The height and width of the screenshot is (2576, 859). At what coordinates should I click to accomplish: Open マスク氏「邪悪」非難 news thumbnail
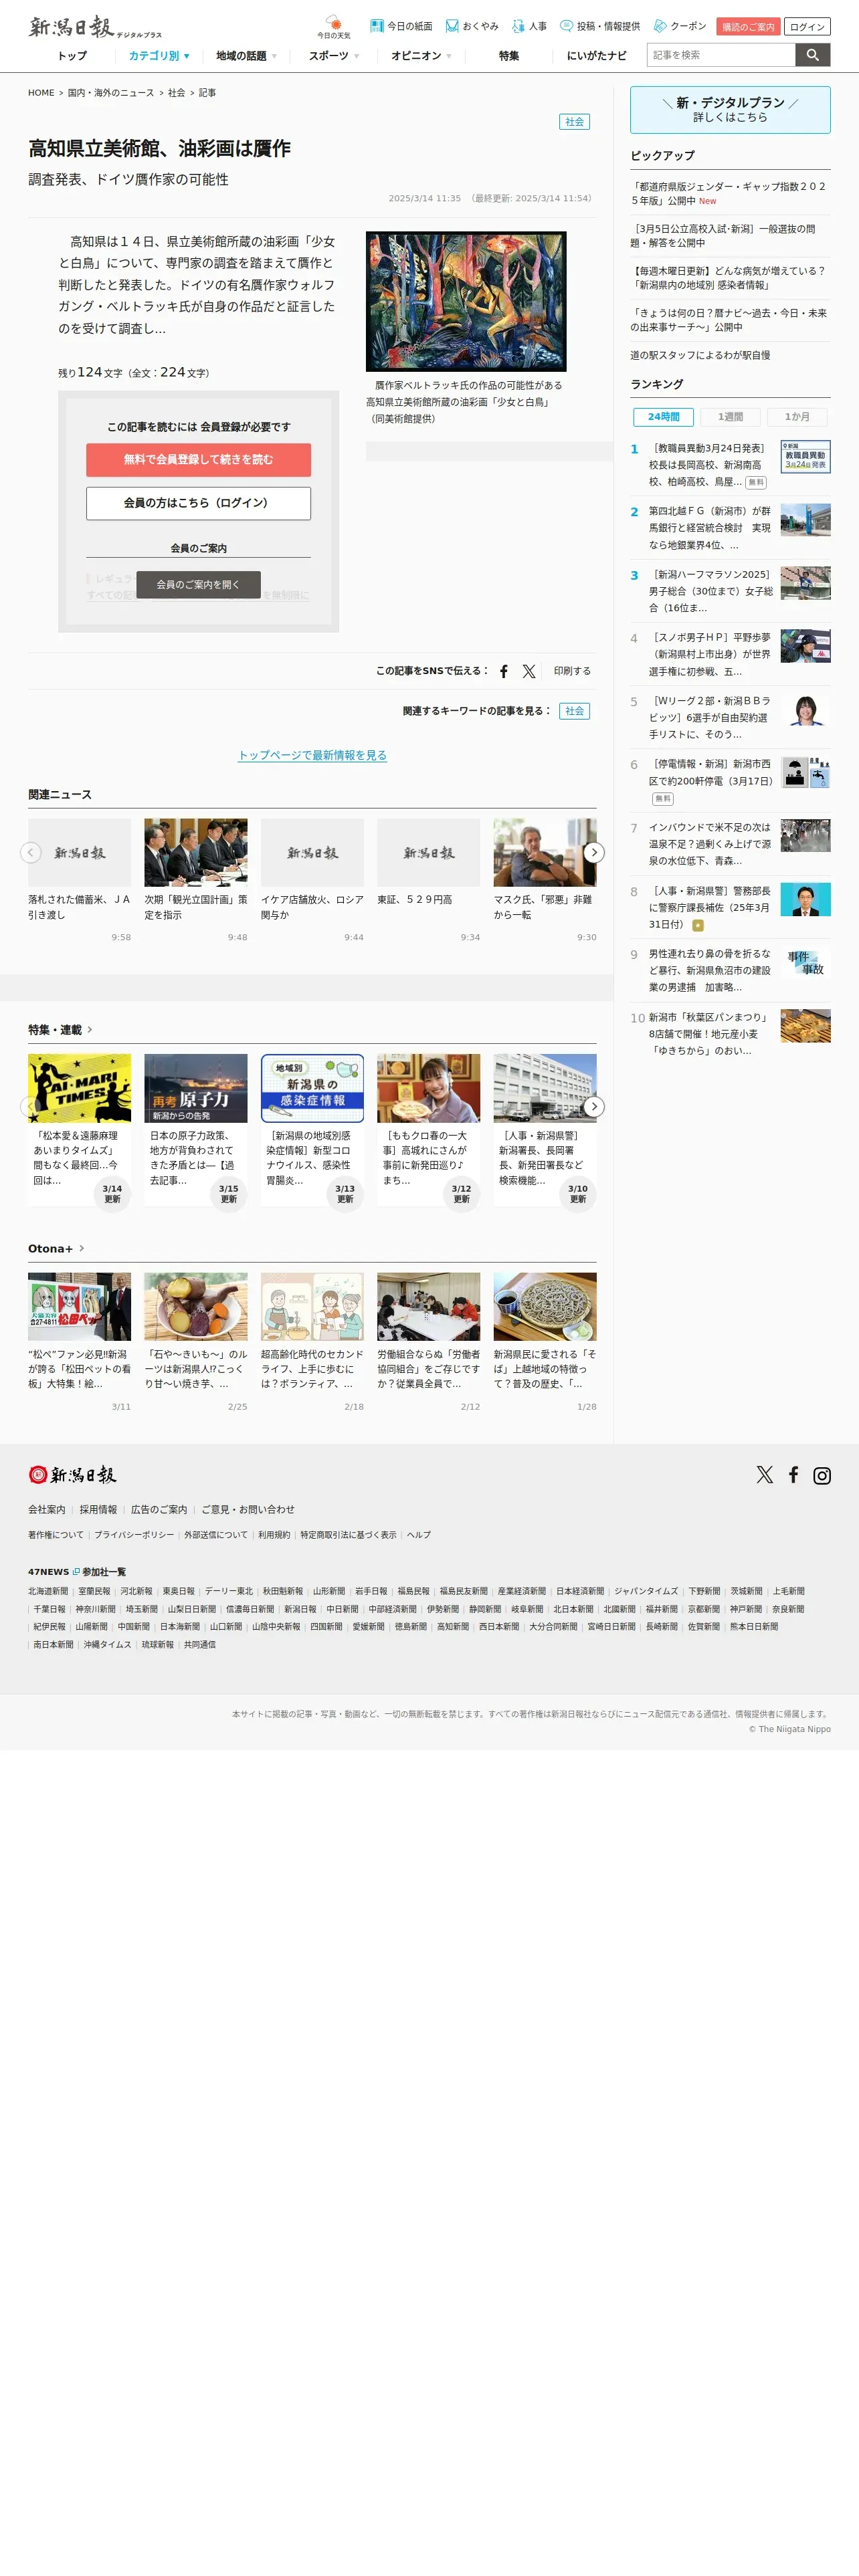545,852
